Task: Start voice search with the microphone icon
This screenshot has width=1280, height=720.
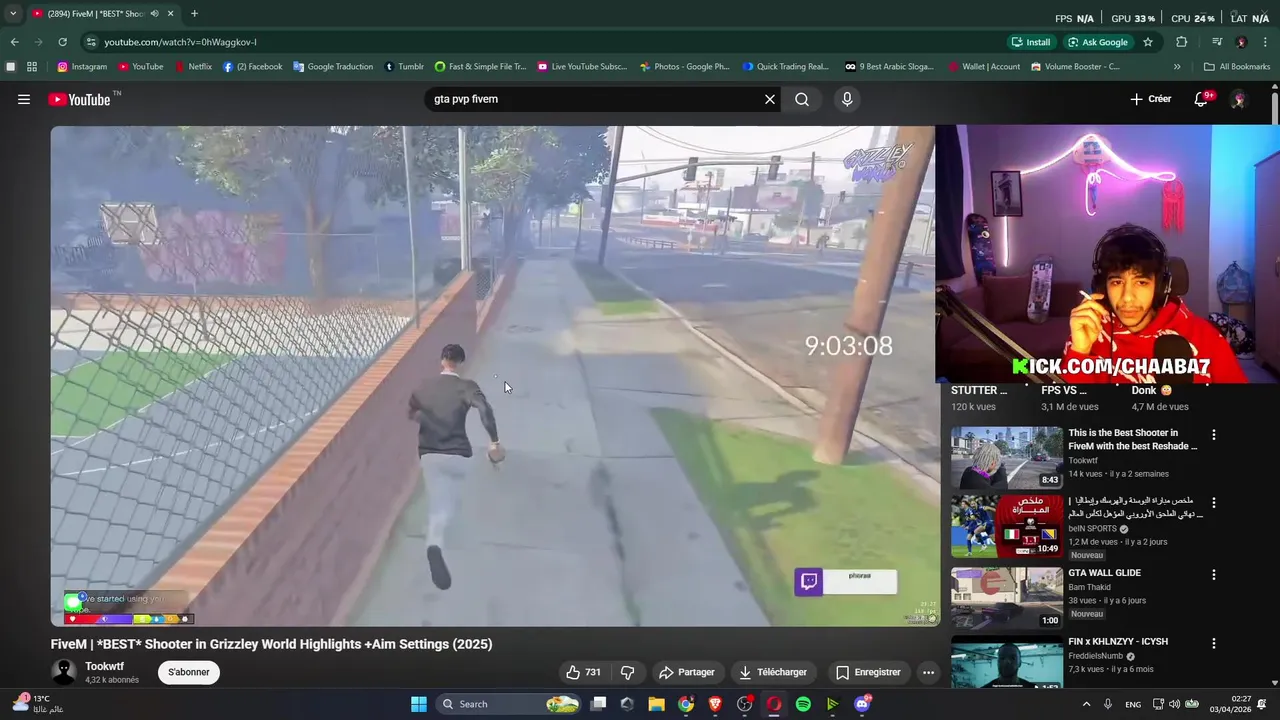Action: click(x=847, y=99)
